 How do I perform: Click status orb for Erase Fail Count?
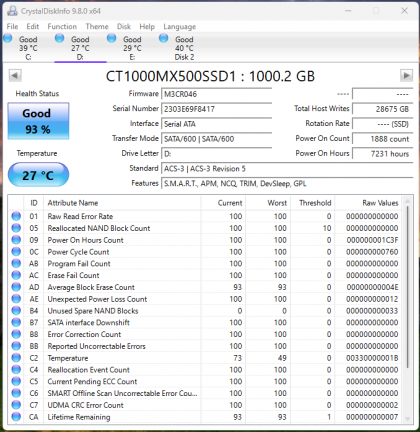(16, 275)
